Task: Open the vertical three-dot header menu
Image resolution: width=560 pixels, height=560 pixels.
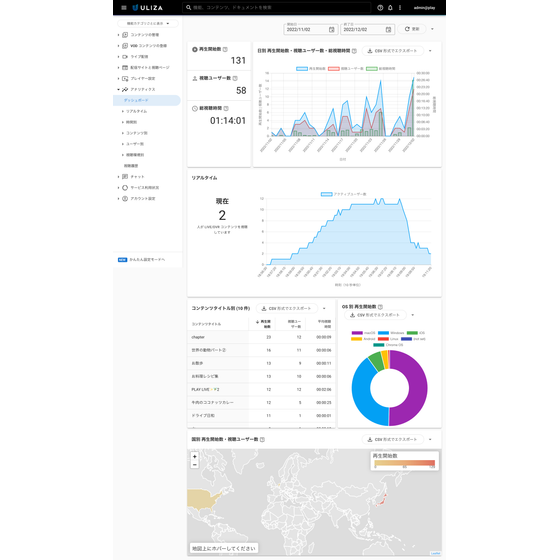Action: tap(400, 8)
